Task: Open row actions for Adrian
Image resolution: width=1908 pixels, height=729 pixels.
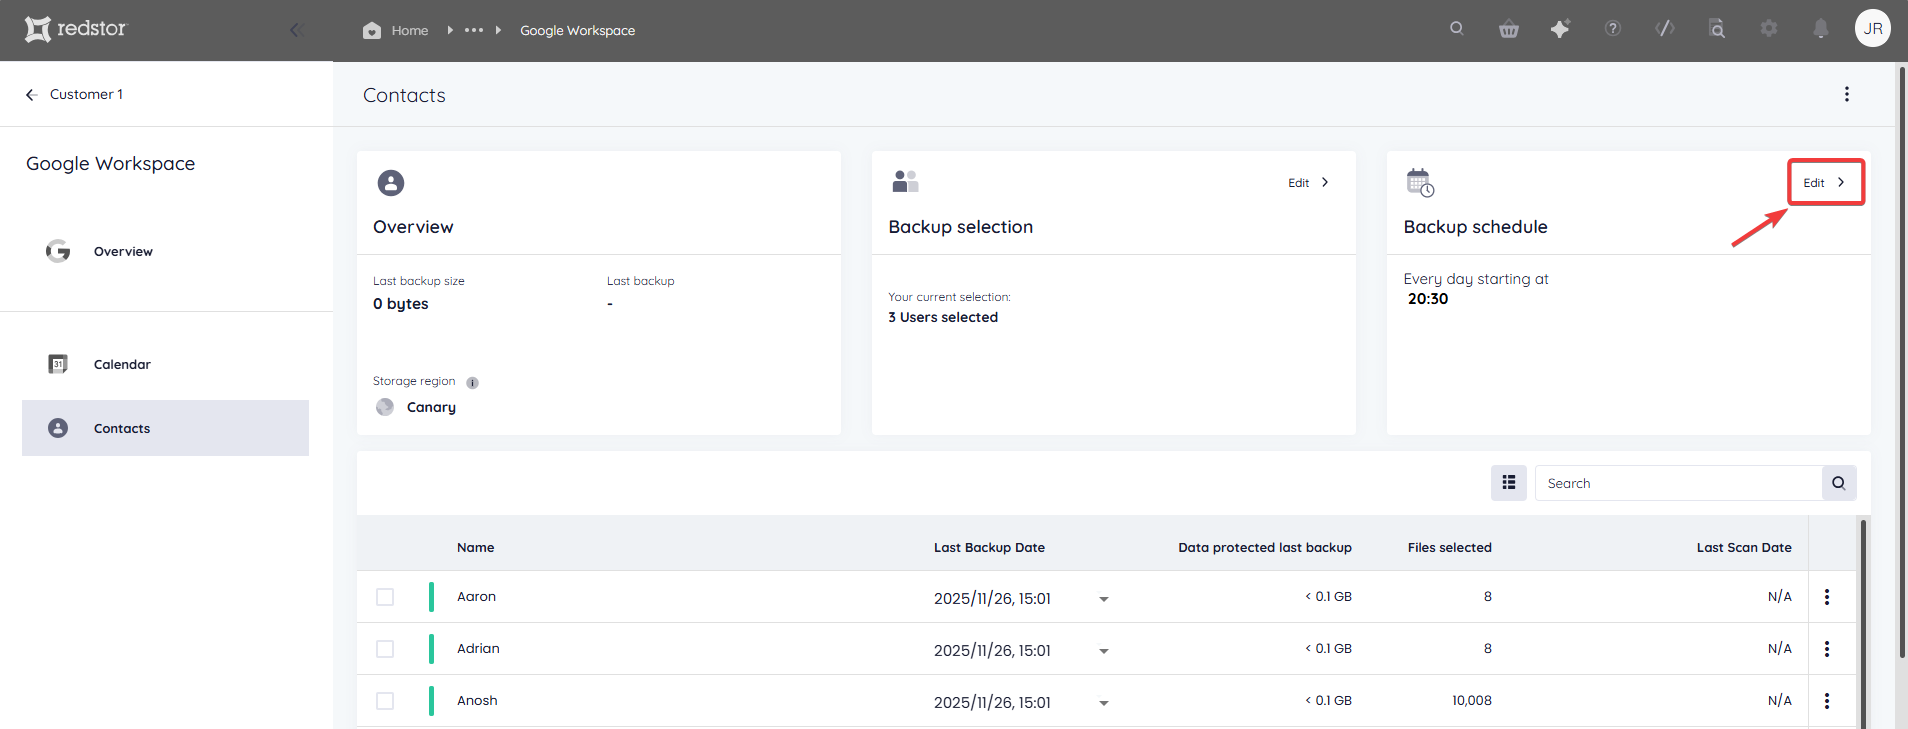Action: tap(1827, 649)
